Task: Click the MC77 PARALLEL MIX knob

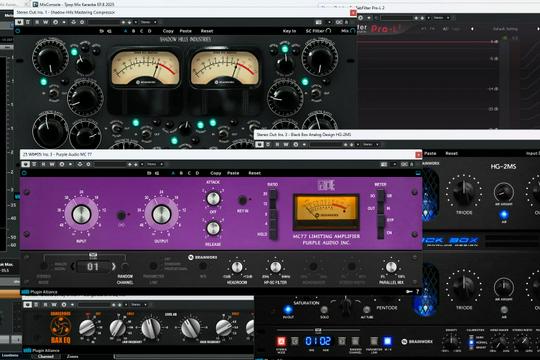Action: tap(391, 267)
